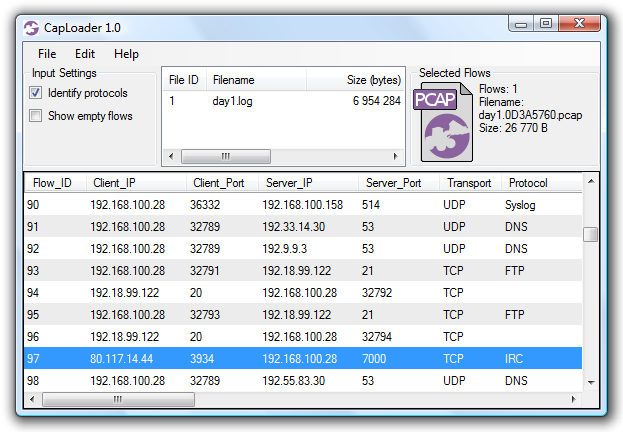Sort by the Protocol column header

pyautogui.click(x=542, y=183)
